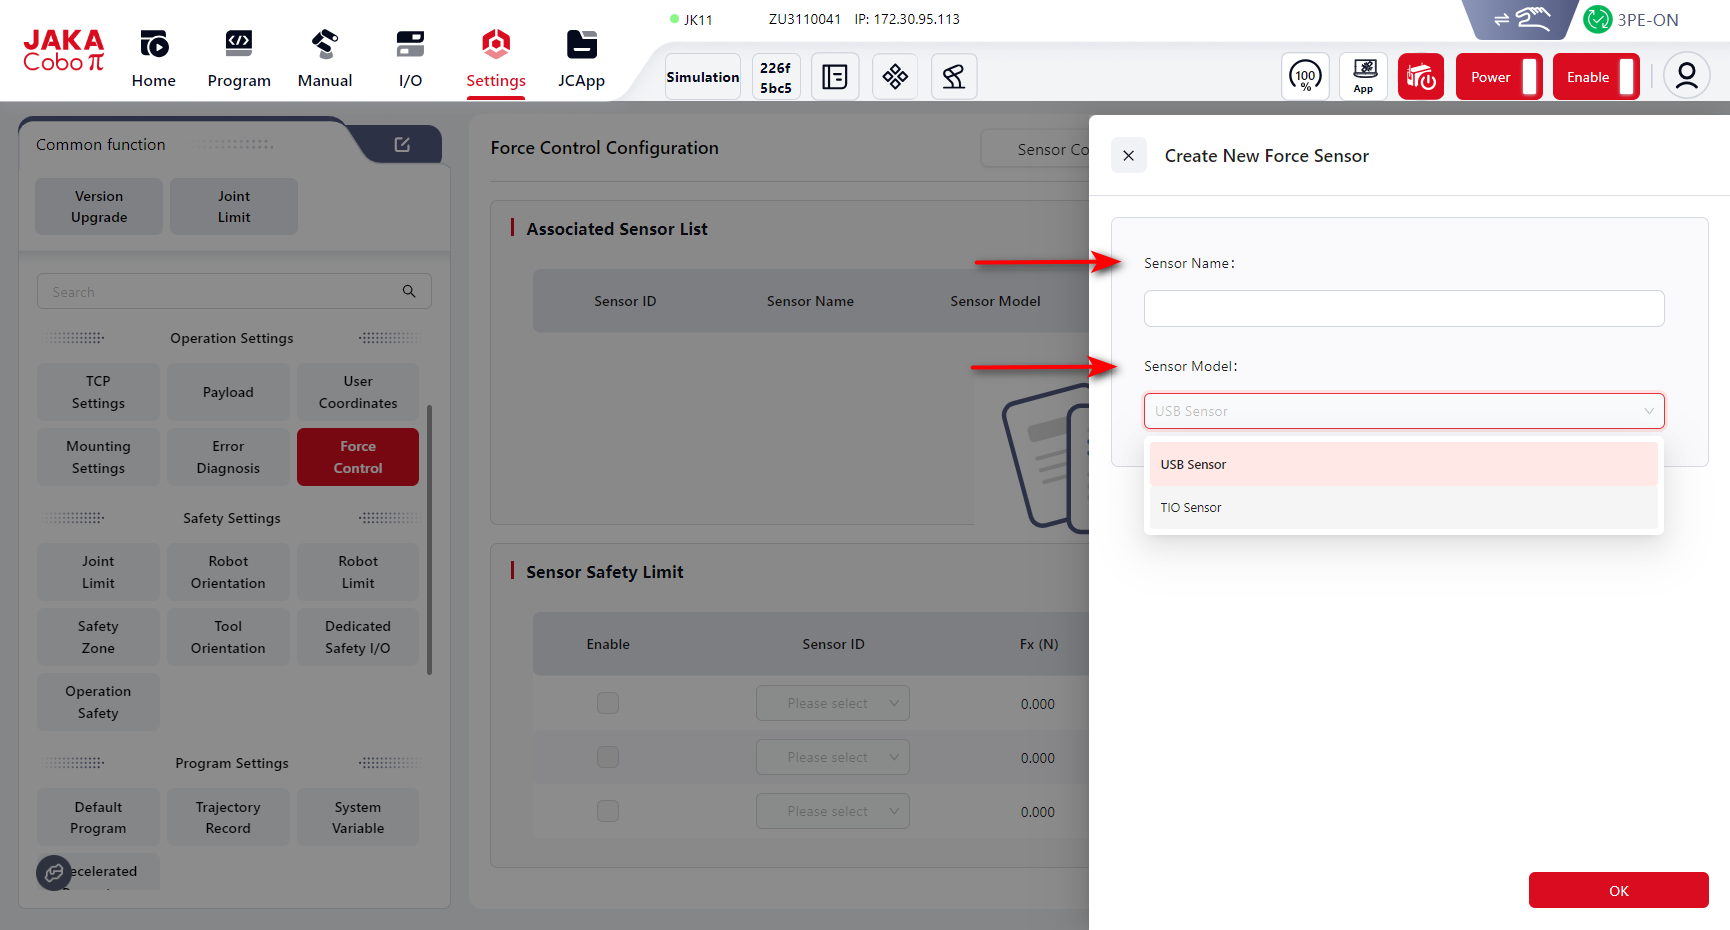The height and width of the screenshot is (930, 1730).
Task: Edit the Common function panel via pencil icon
Action: (402, 145)
